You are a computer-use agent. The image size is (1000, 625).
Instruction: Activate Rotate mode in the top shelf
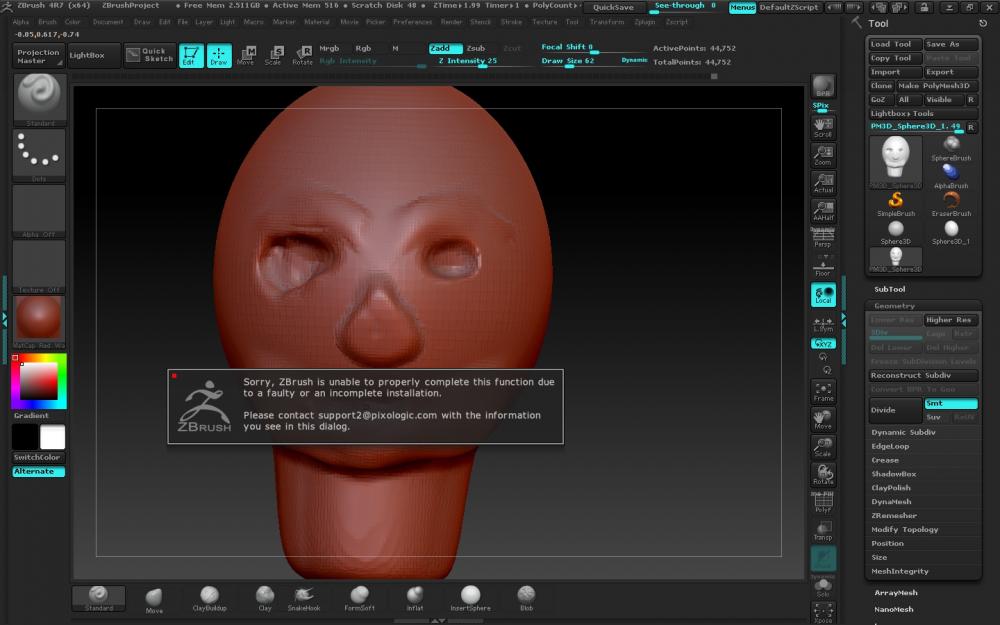click(302, 55)
